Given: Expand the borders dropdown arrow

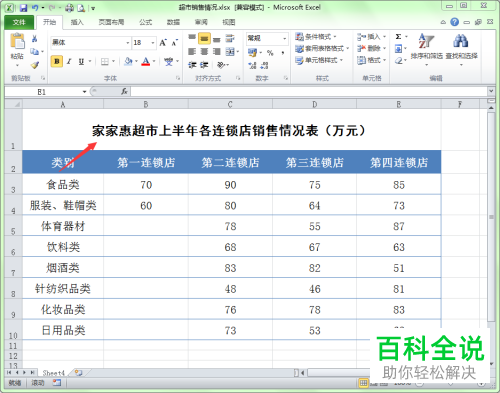Looking at the screenshot, I should (x=114, y=61).
